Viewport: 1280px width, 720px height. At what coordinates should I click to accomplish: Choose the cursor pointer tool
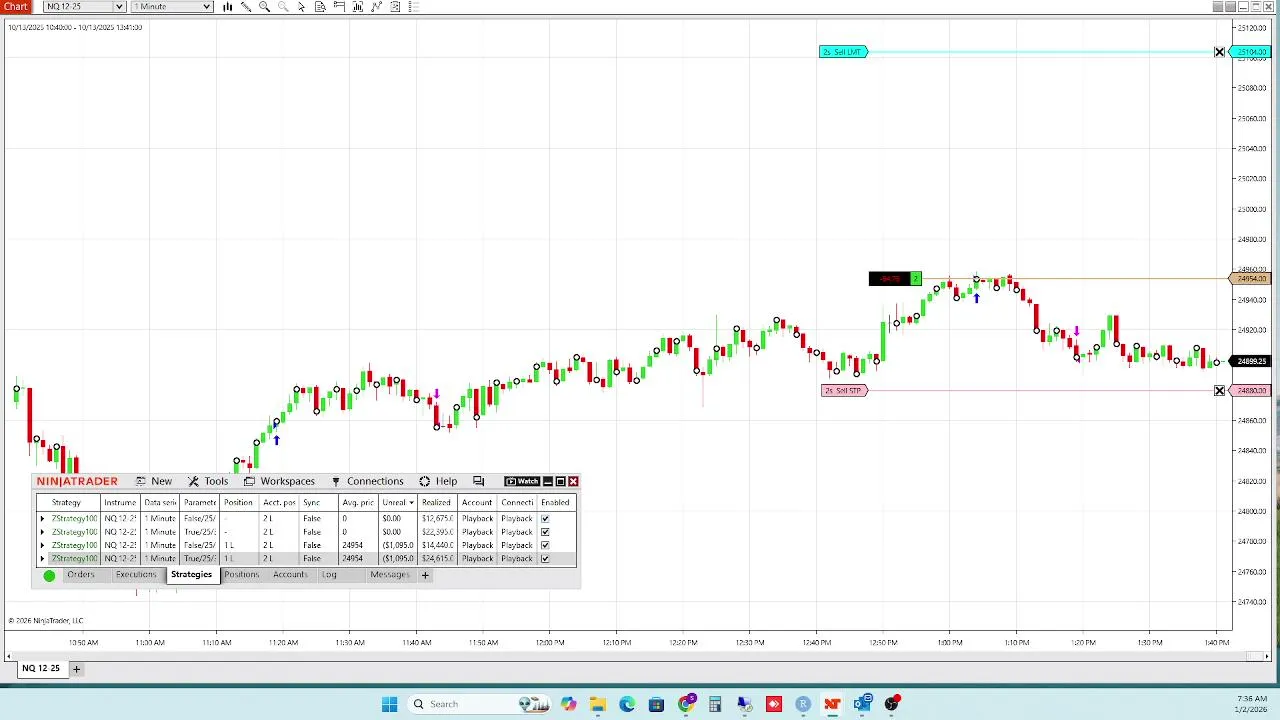click(302, 7)
